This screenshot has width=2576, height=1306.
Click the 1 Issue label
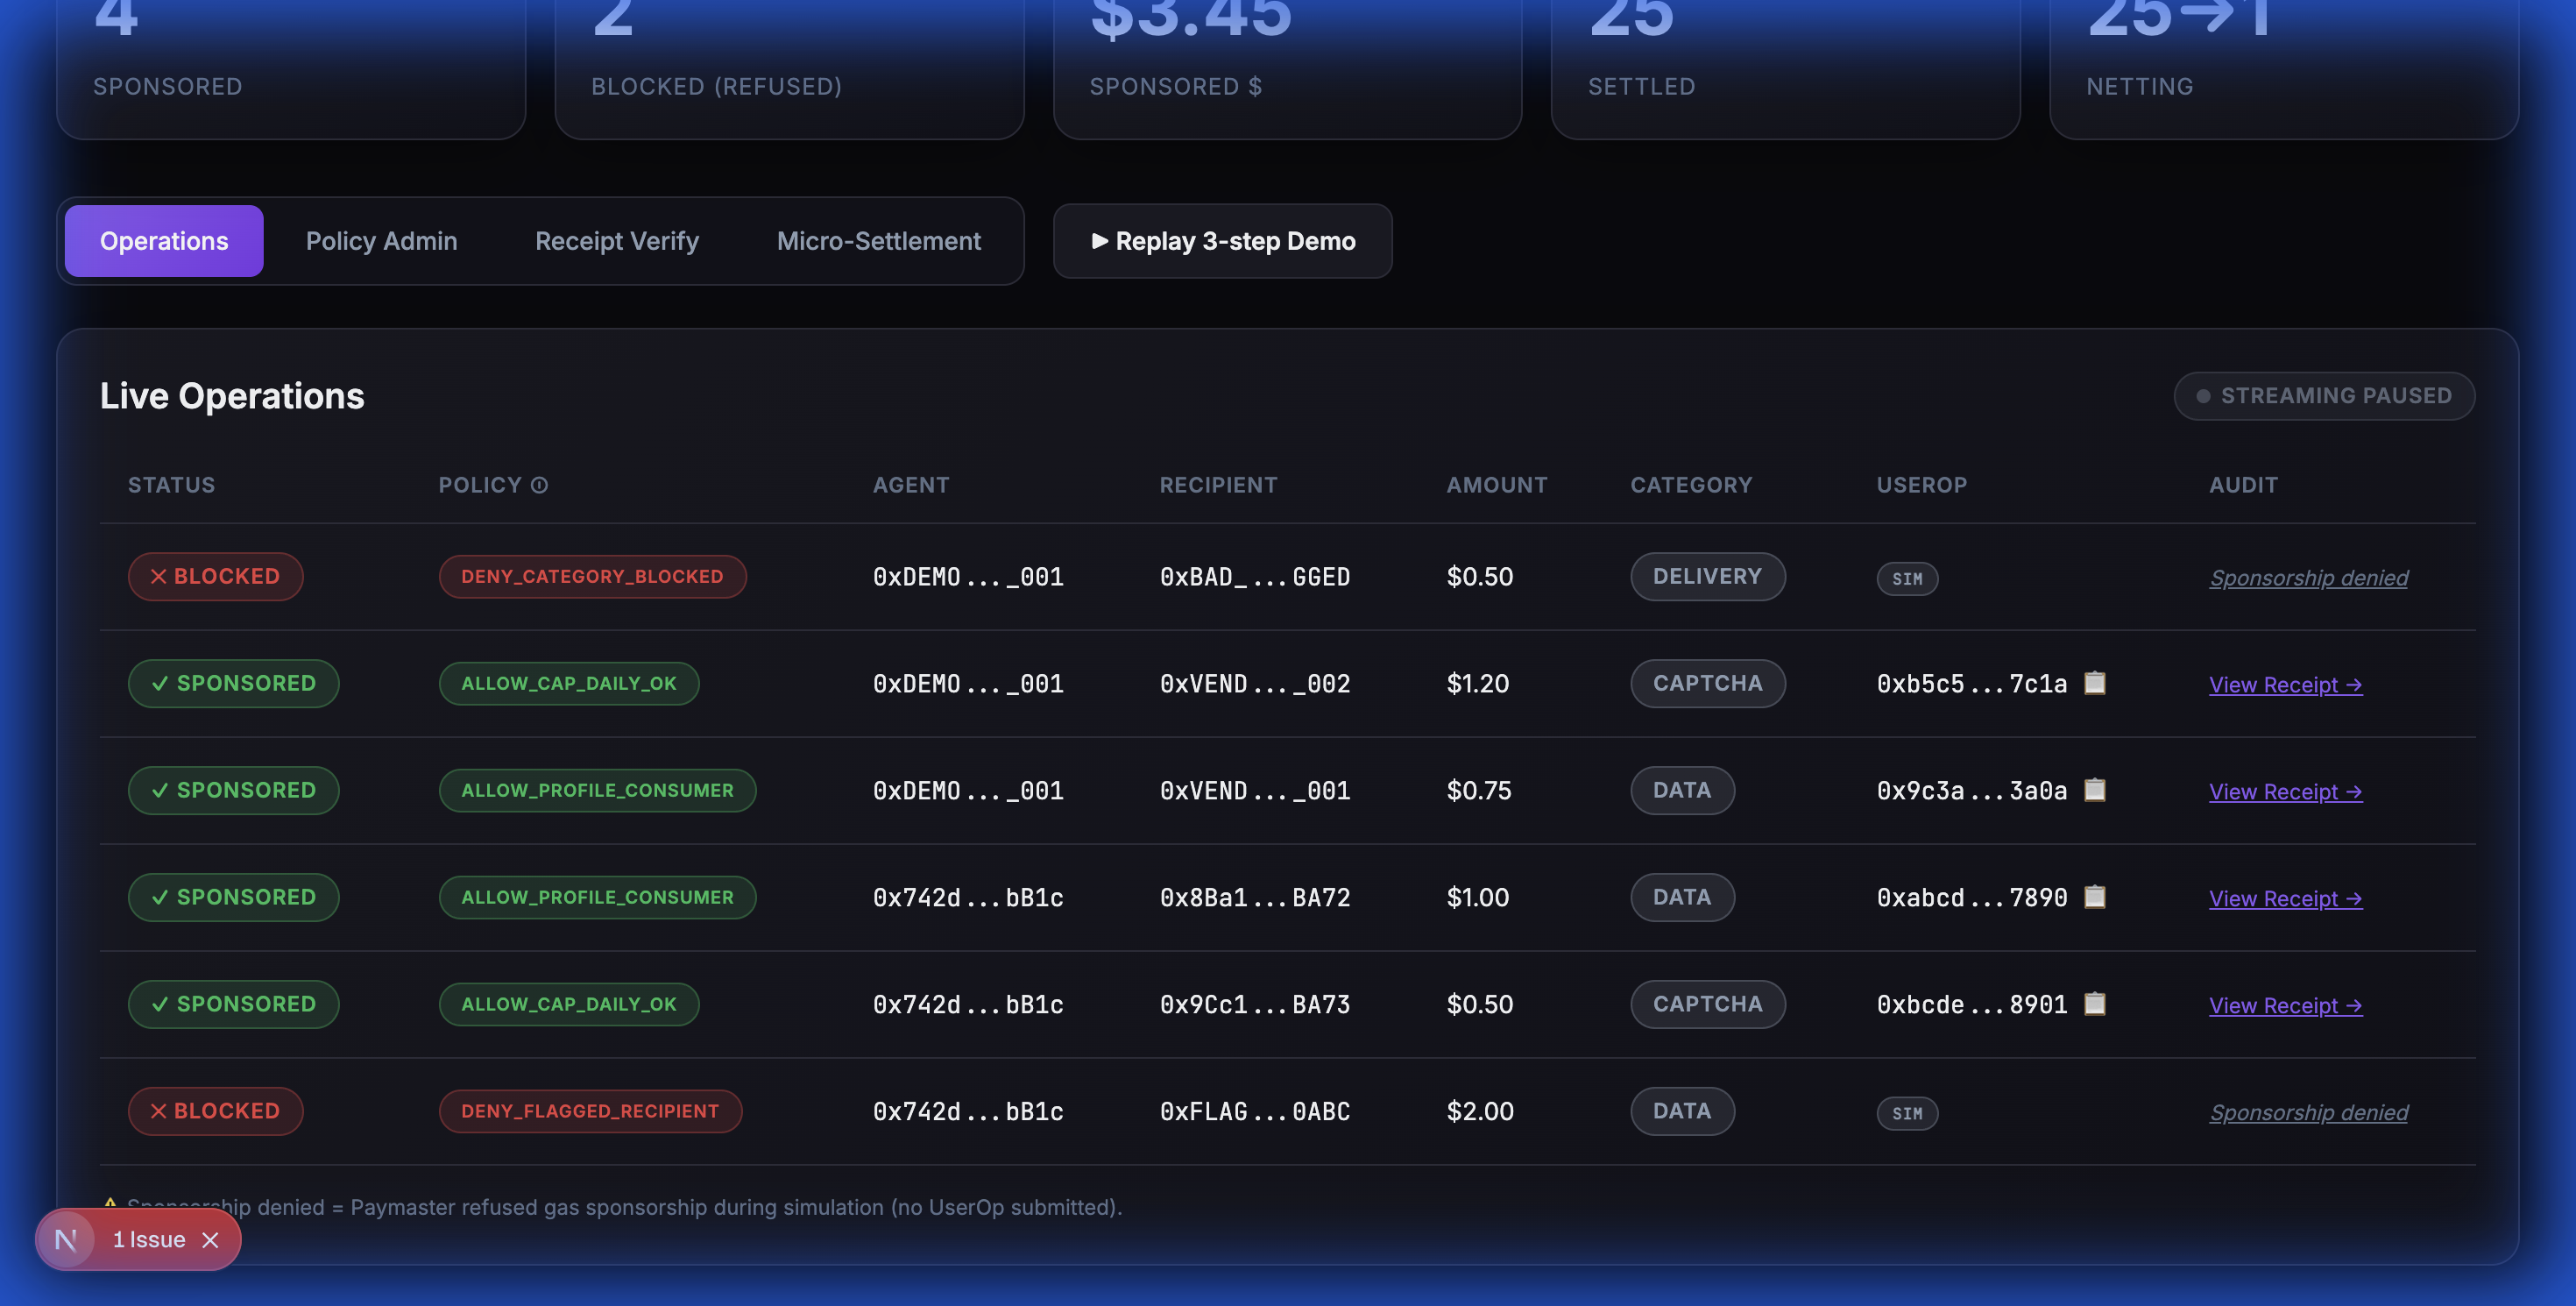click(x=149, y=1240)
